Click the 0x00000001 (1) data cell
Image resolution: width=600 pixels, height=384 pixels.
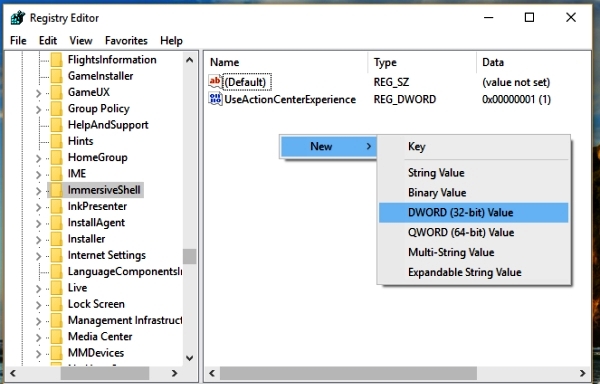[516, 99]
